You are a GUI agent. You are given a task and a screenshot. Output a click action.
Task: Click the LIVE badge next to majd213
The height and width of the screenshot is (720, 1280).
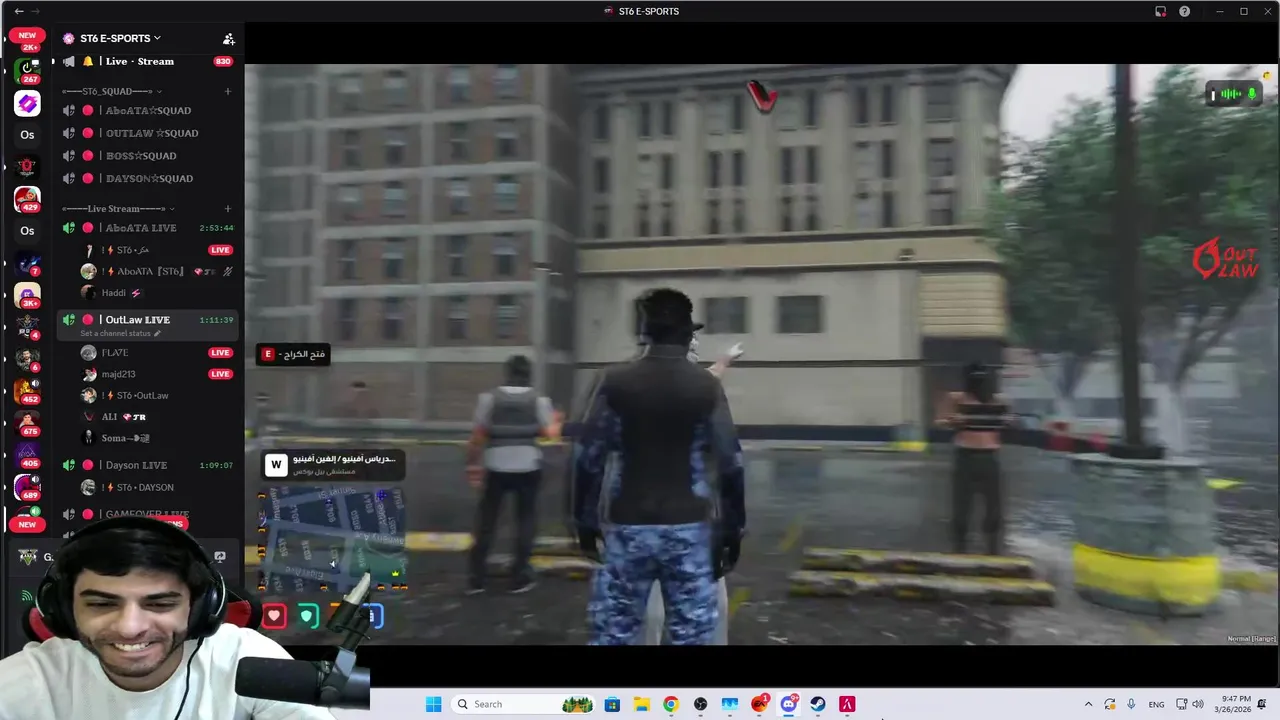click(x=221, y=374)
